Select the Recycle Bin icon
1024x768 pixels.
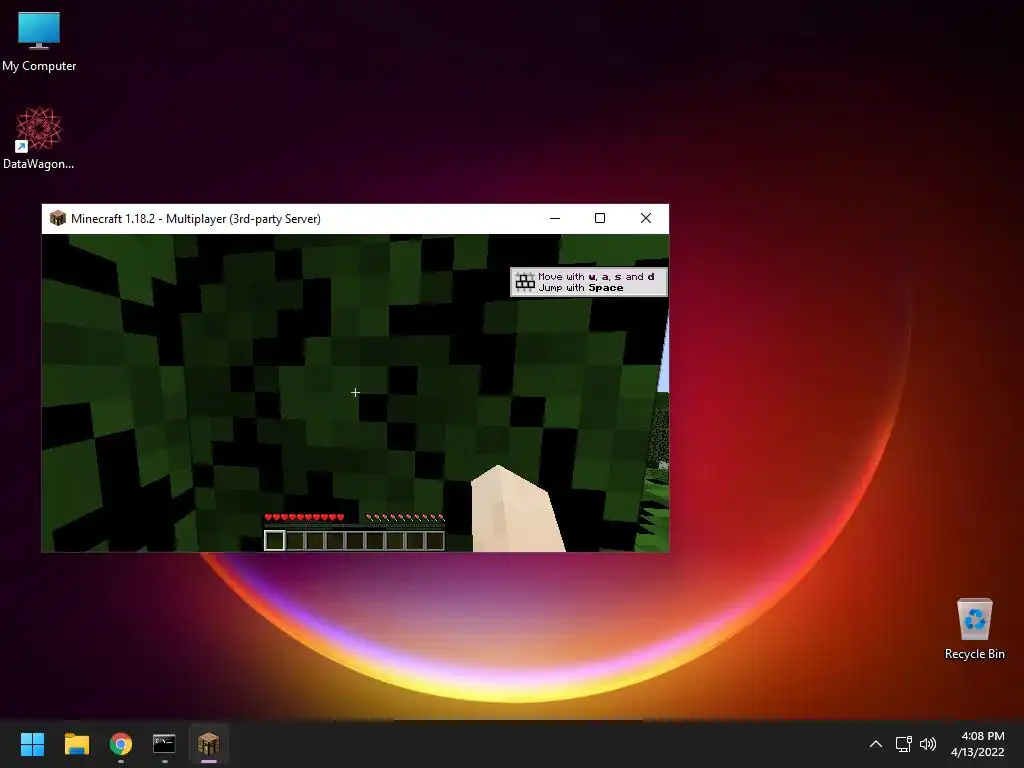coord(974,629)
